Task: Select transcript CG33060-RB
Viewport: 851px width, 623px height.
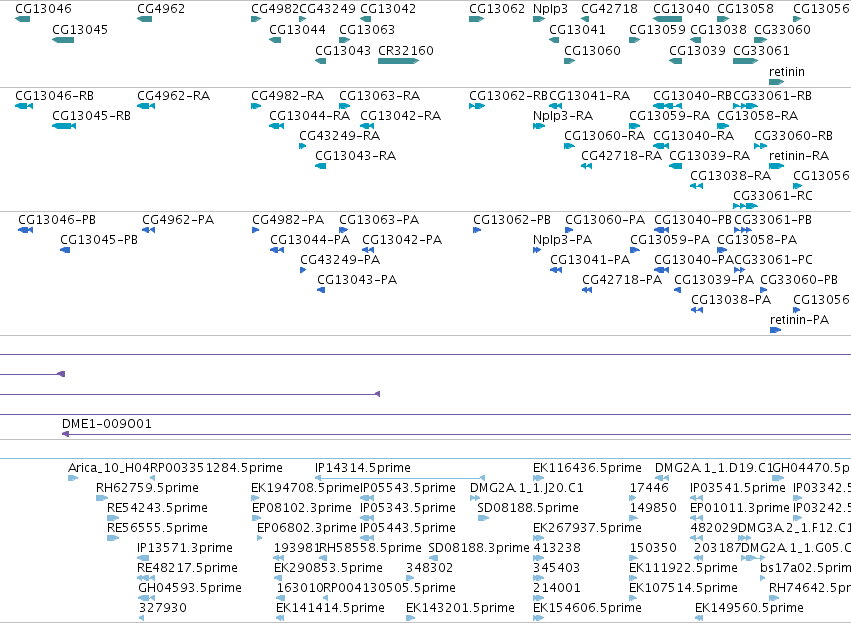Action: click(x=793, y=136)
